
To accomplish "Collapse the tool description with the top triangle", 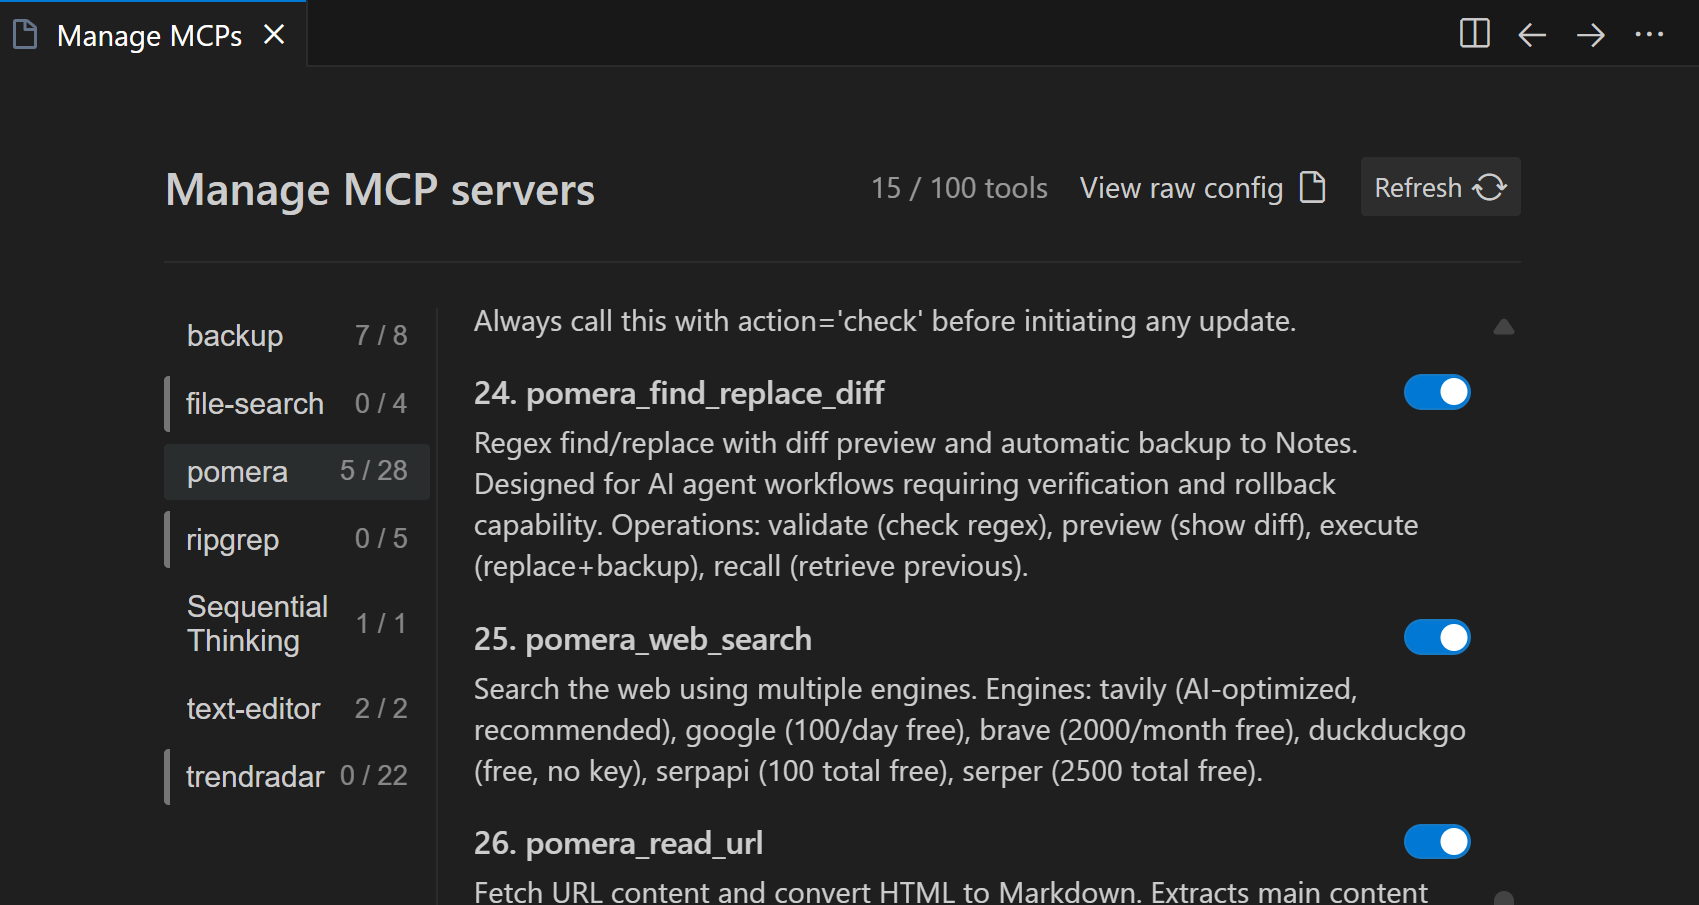I will tap(1503, 326).
